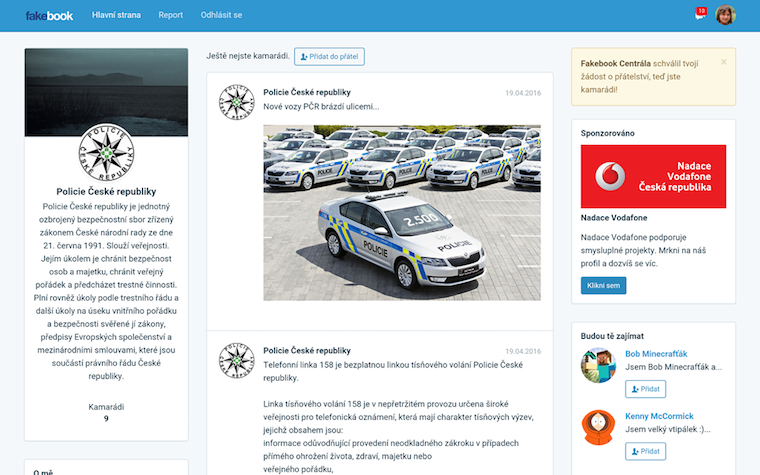Open the Report menu item
This screenshot has height=475, width=760.
click(171, 15)
